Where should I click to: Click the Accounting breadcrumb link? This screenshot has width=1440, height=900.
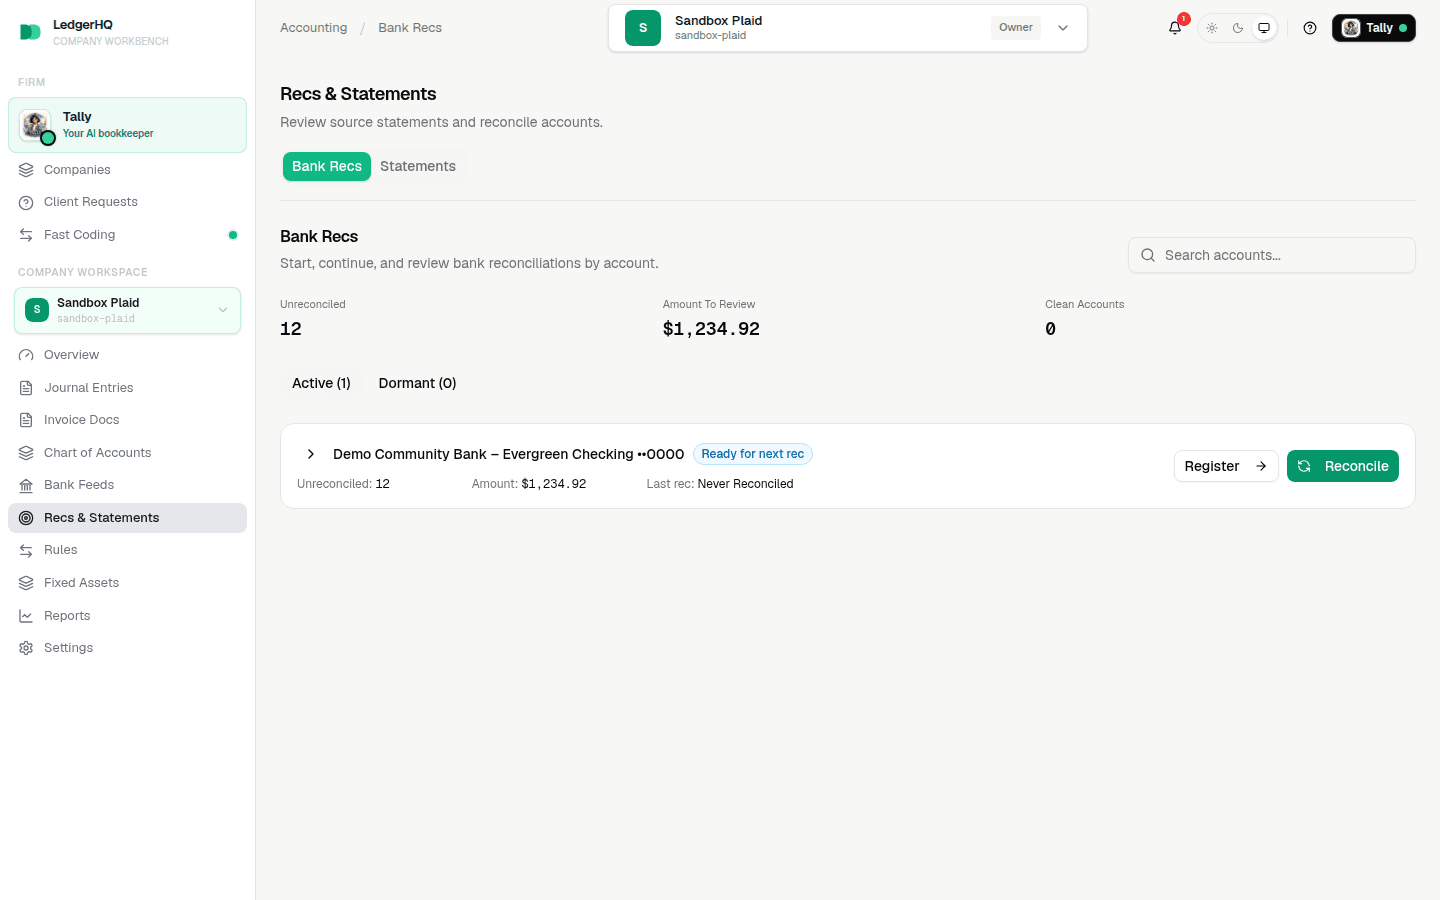(314, 28)
